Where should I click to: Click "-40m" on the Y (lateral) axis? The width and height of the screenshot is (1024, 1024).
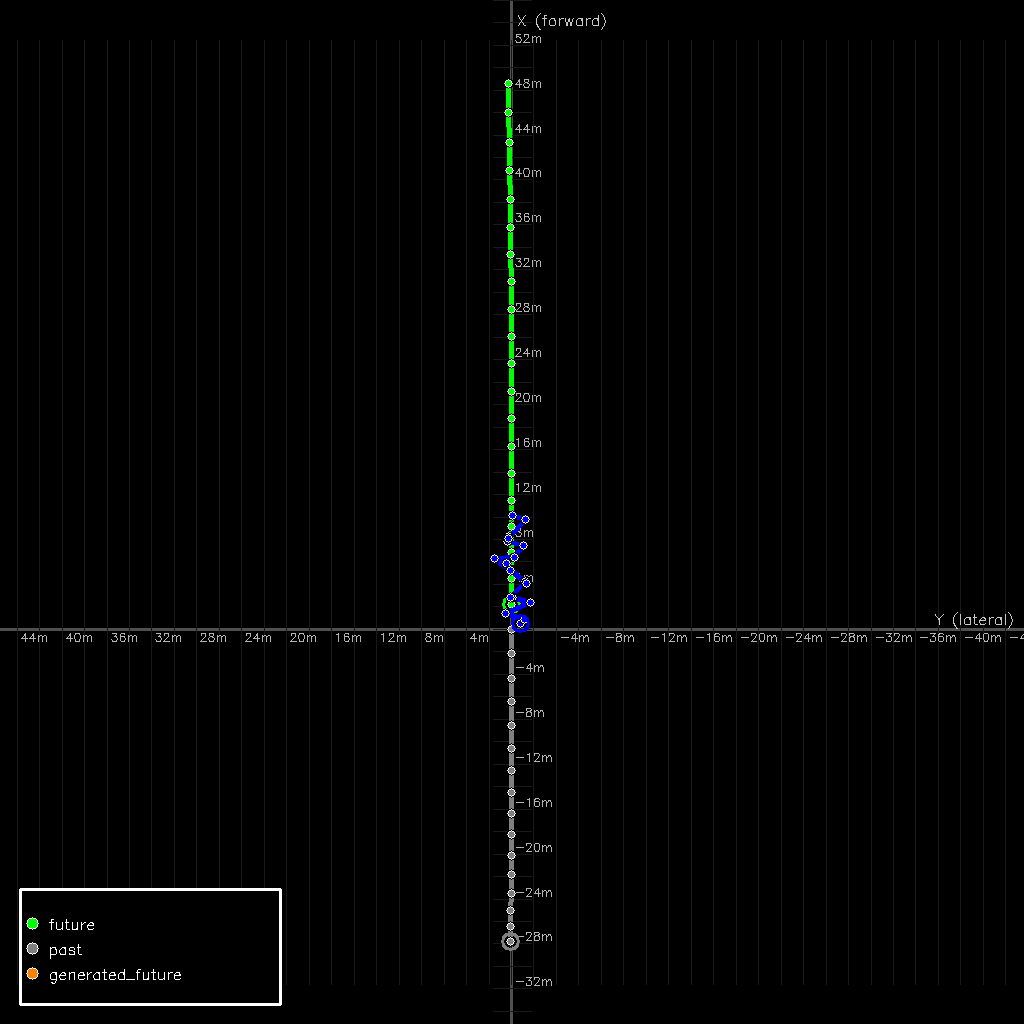click(983, 638)
